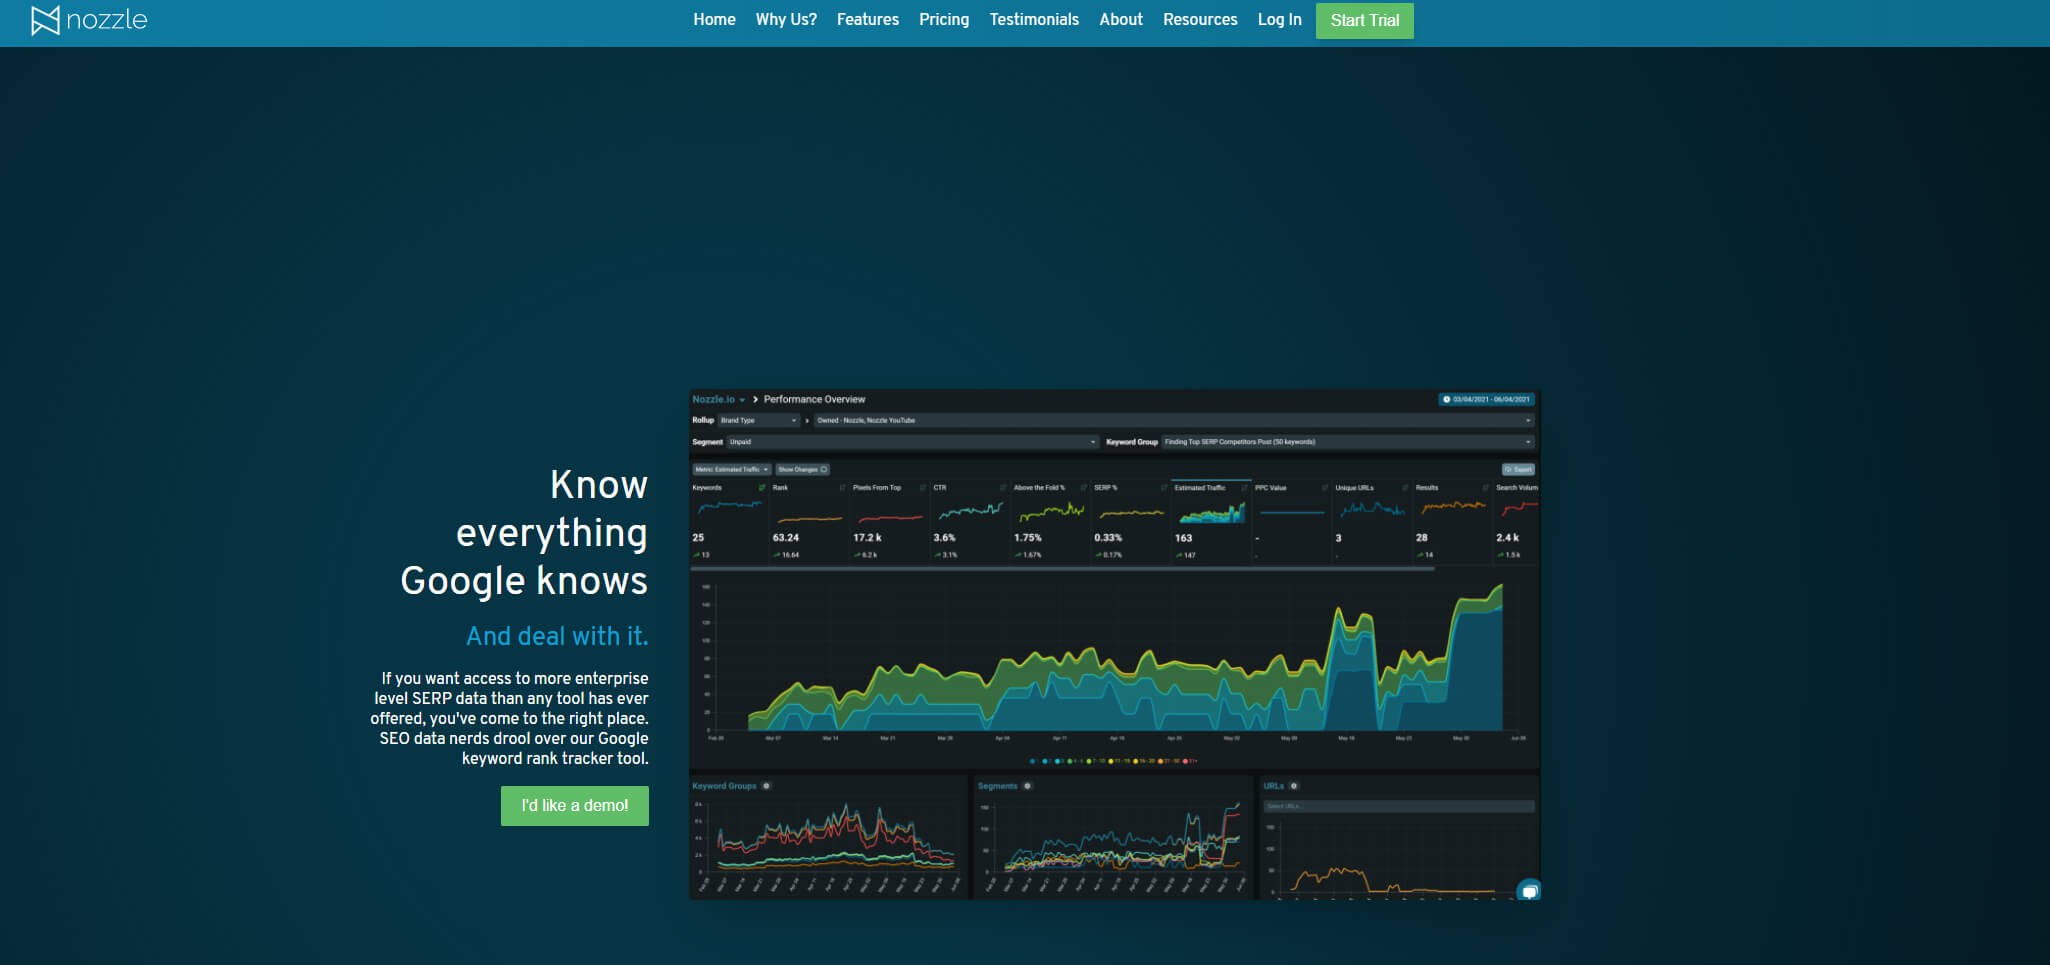Image resolution: width=2050 pixels, height=965 pixels.
Task: Toggle the green pin on the Keywords card
Action: [x=762, y=488]
